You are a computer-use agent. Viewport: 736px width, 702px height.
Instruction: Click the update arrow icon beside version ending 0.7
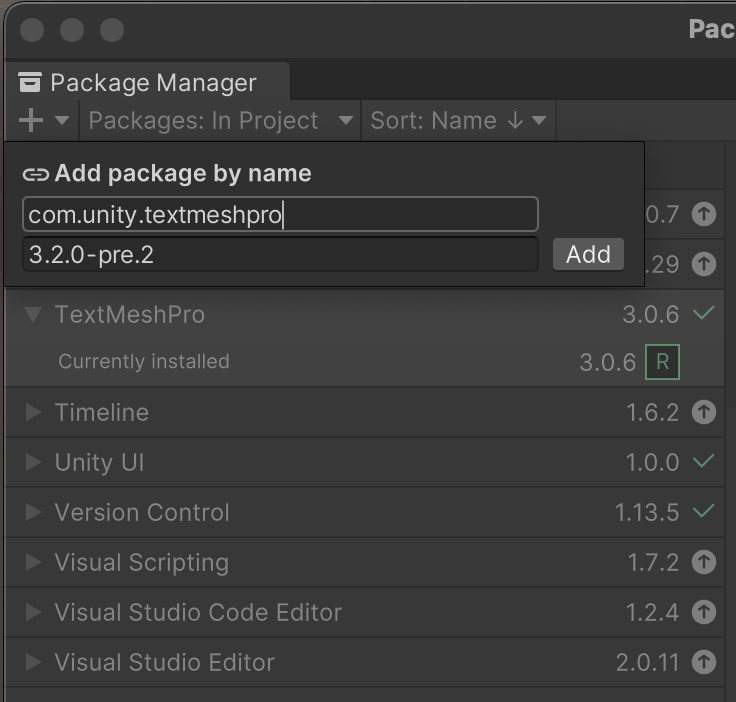(704, 214)
